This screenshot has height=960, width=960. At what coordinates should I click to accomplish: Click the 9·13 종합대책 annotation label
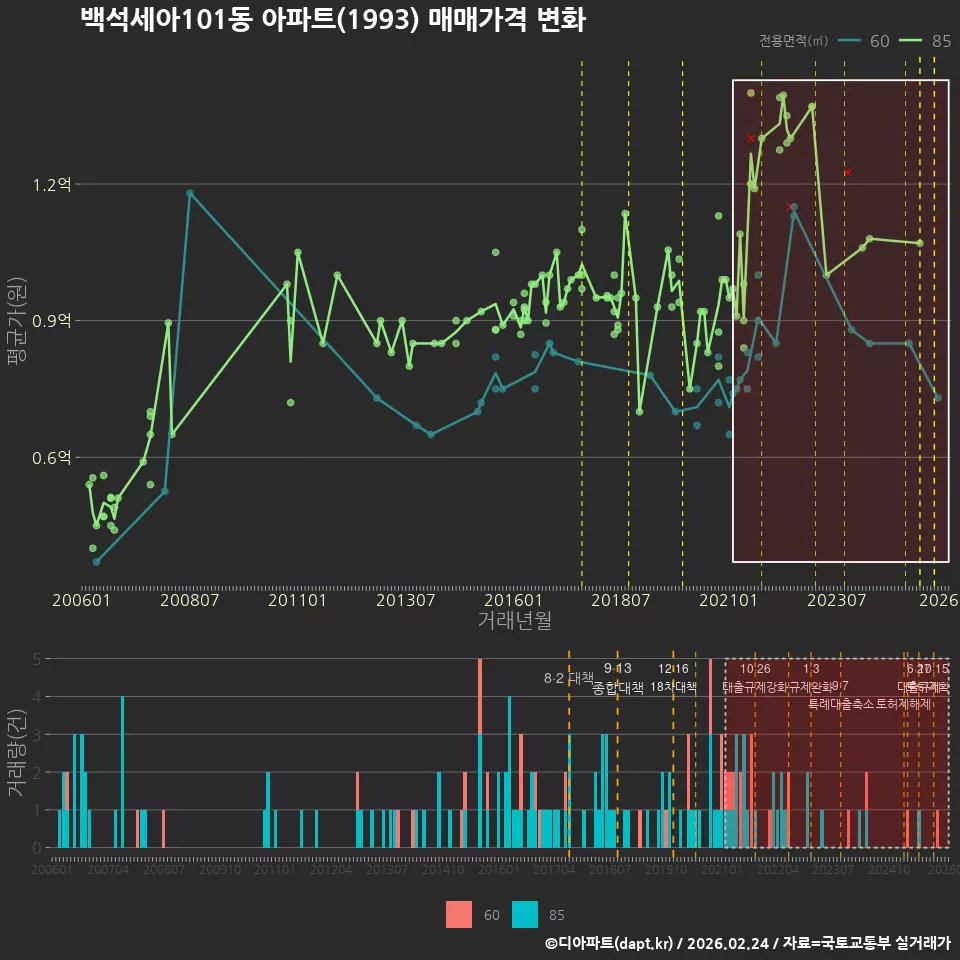coord(618,678)
